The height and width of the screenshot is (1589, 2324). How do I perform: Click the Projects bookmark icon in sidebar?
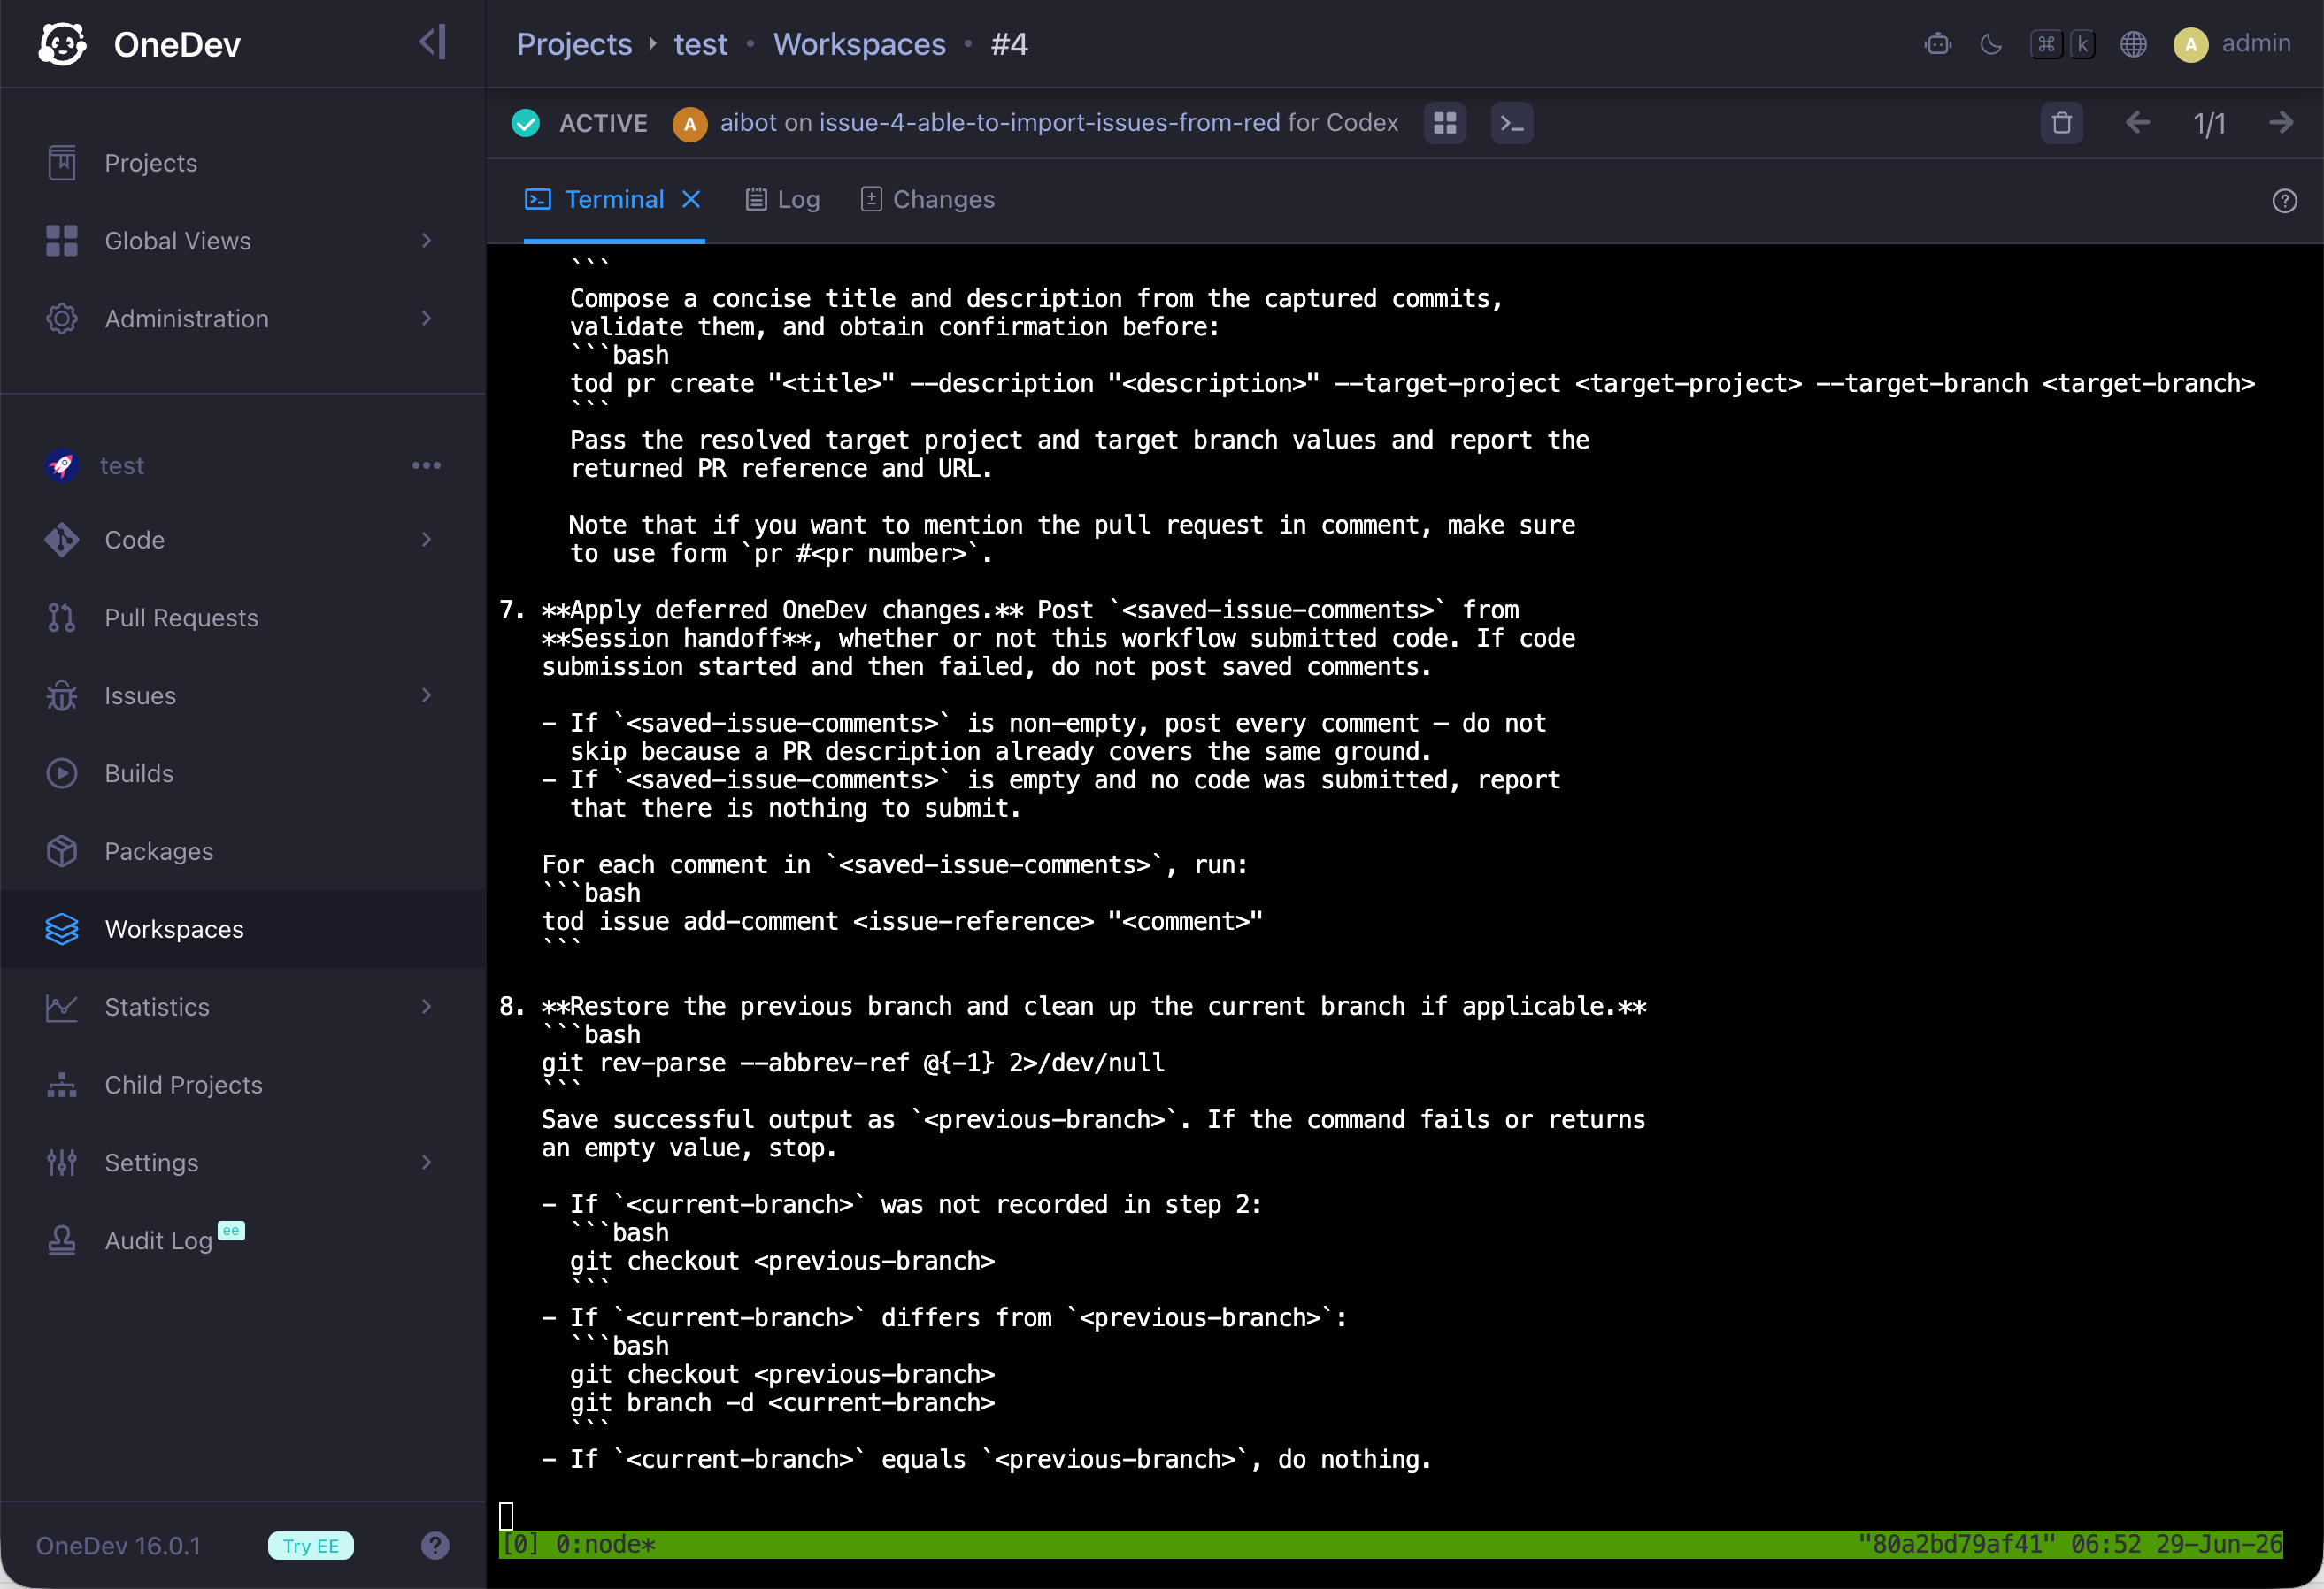click(x=62, y=163)
